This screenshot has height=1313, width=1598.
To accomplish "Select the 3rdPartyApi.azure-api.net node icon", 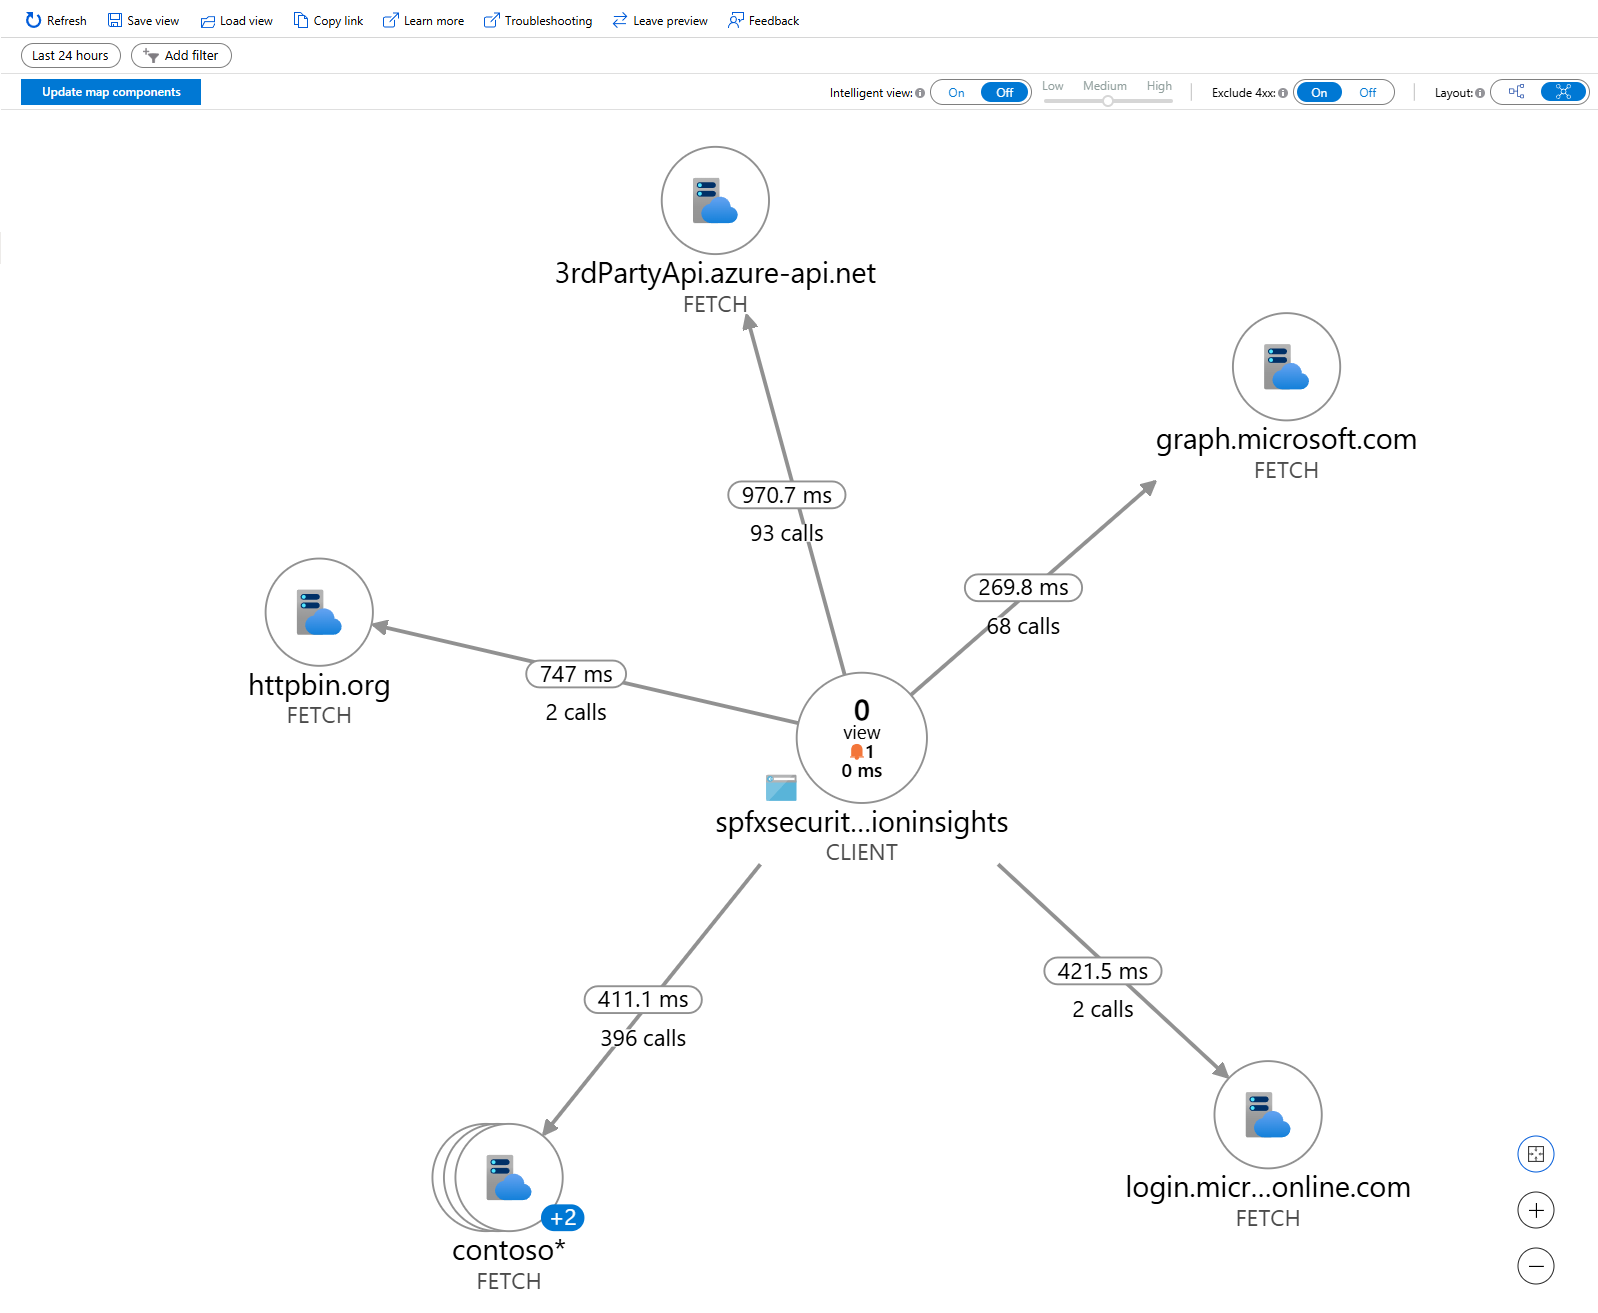I will click(715, 200).
